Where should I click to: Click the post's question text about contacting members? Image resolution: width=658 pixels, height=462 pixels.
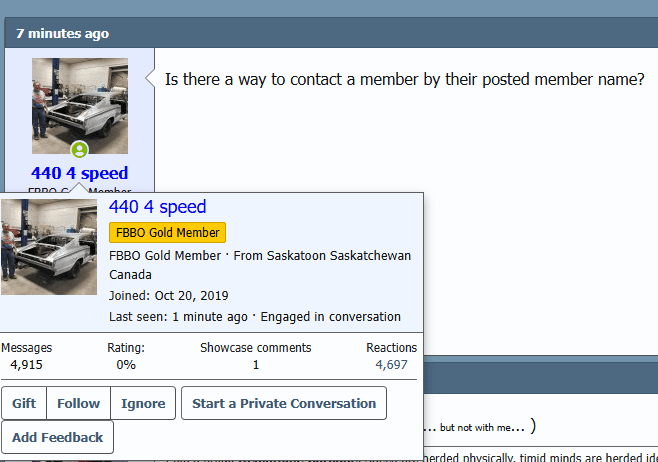click(x=404, y=79)
